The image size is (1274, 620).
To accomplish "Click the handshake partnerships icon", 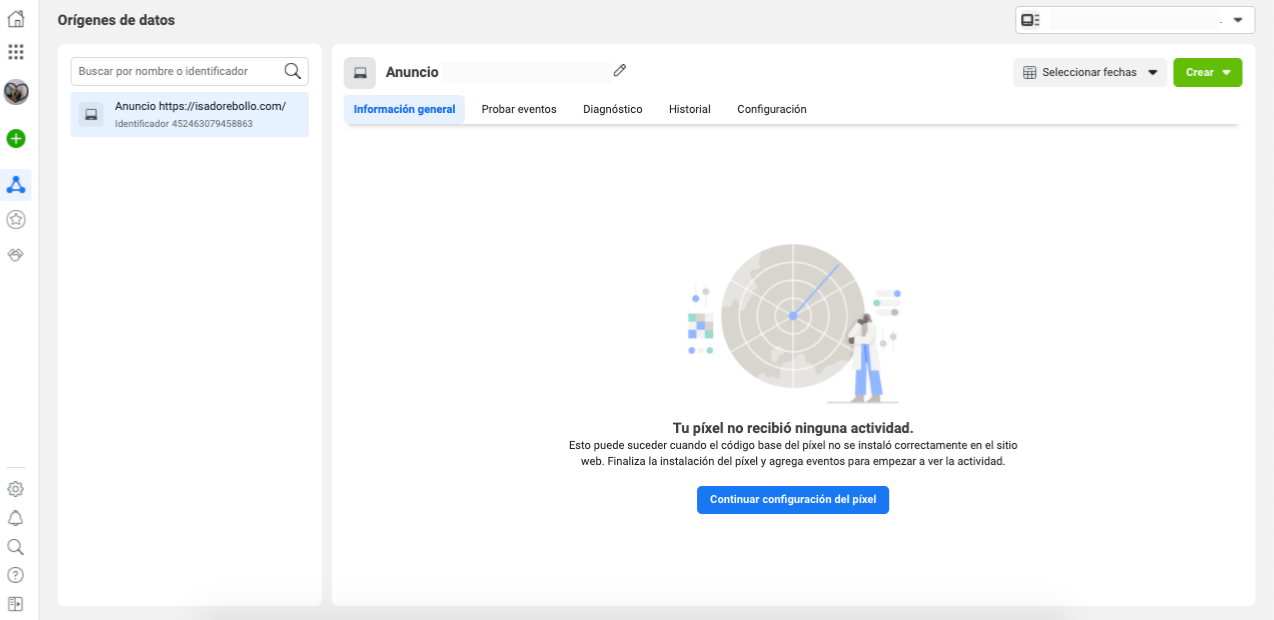I will click(15, 255).
